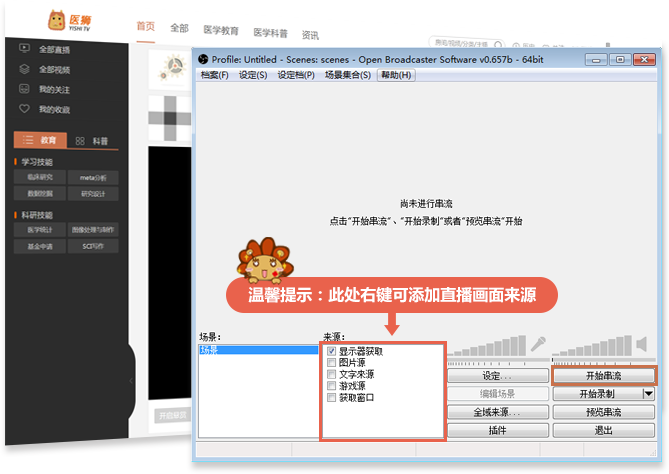Open the 医学科普 navigation tab
This screenshot has height=474, width=669.
[271, 33]
